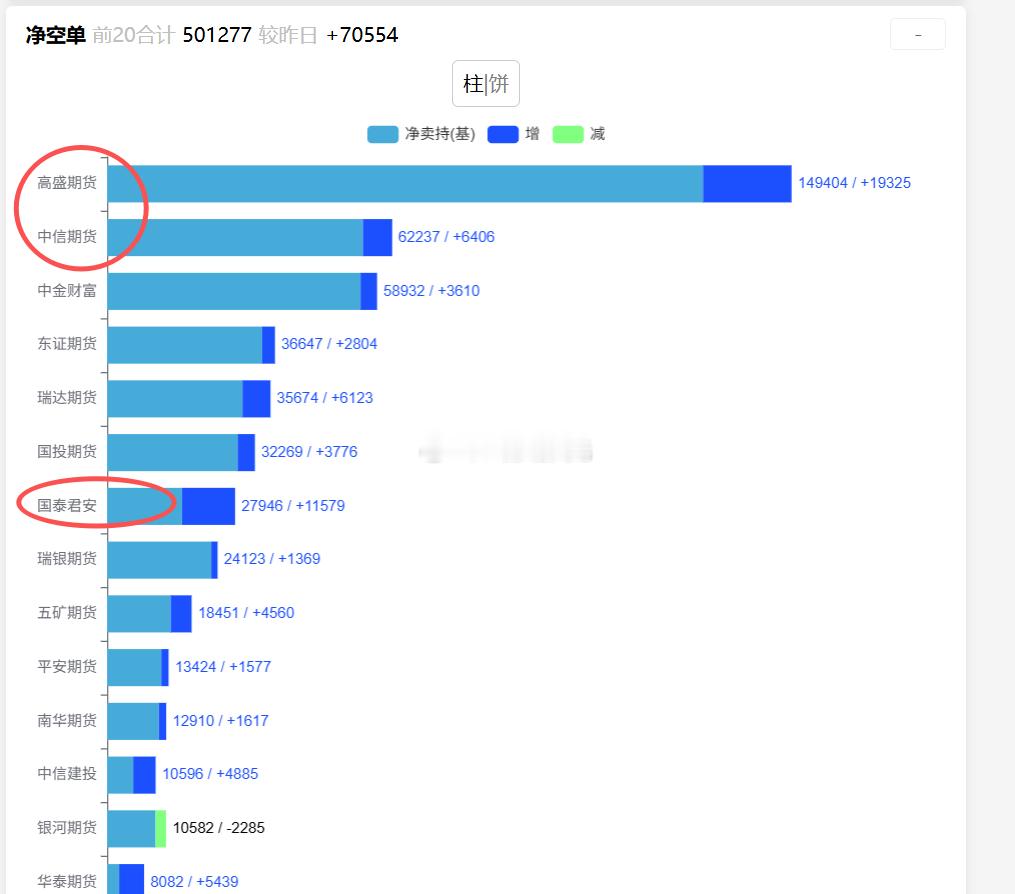Image resolution: width=1015 pixels, height=894 pixels.
Task: Select the 国泰君安 axis label
Action: 67,506
